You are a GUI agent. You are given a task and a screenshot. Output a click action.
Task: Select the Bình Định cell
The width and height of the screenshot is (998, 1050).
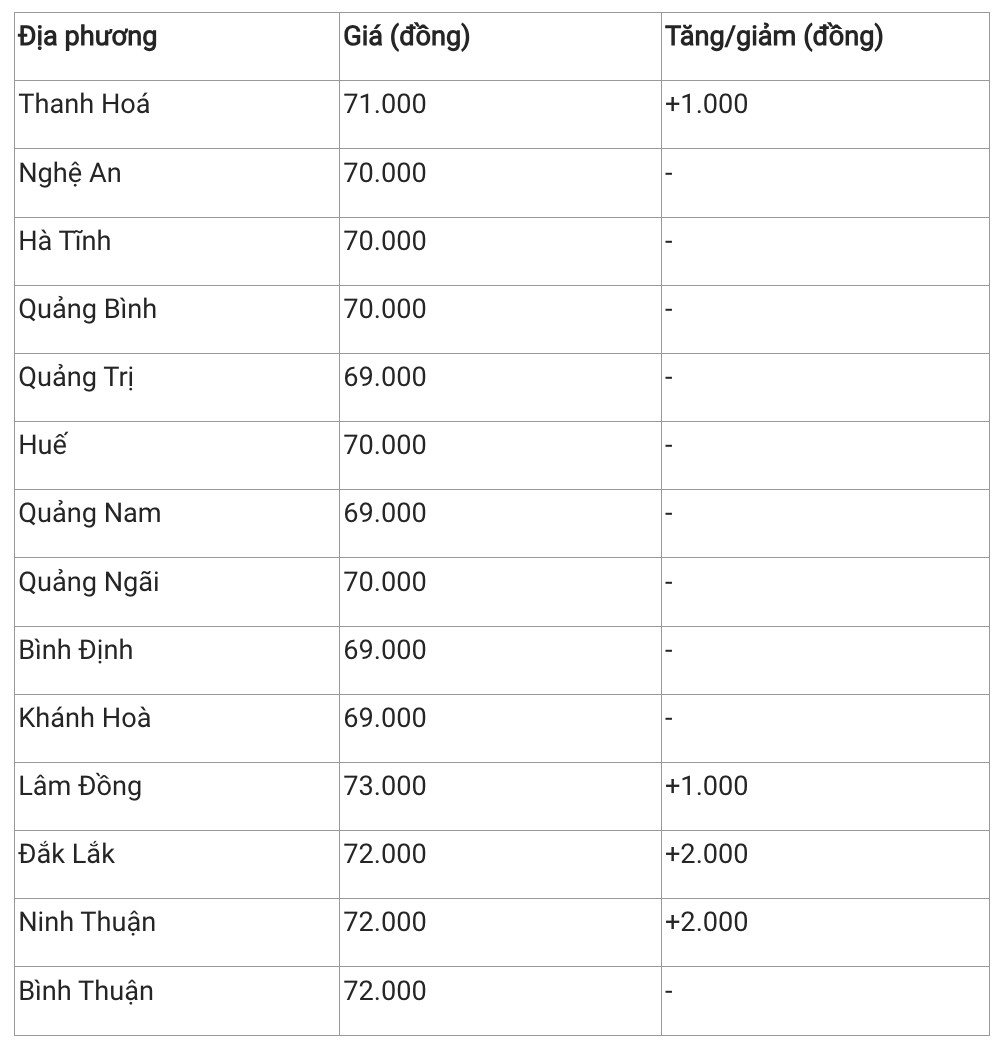76,650
